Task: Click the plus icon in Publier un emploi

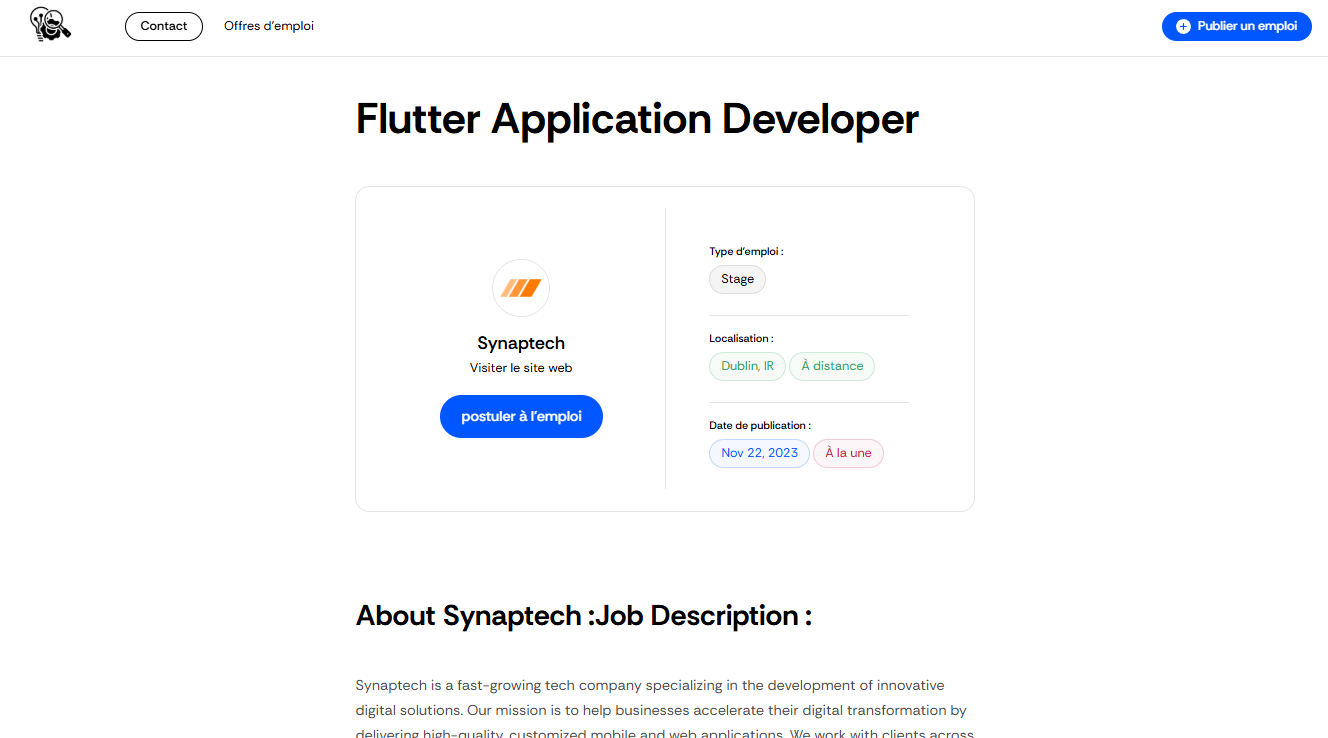Action: coord(1183,27)
